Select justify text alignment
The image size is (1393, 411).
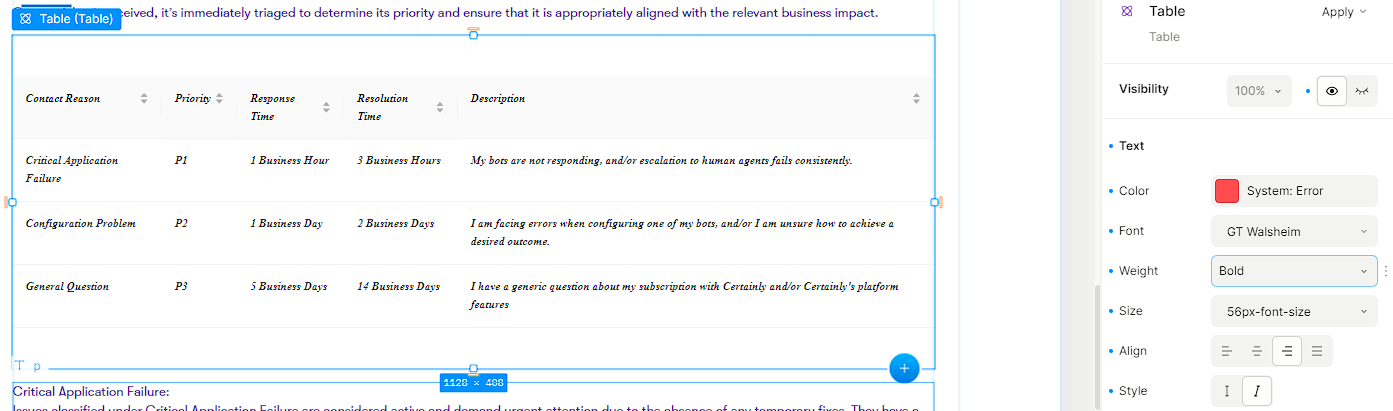(1317, 351)
